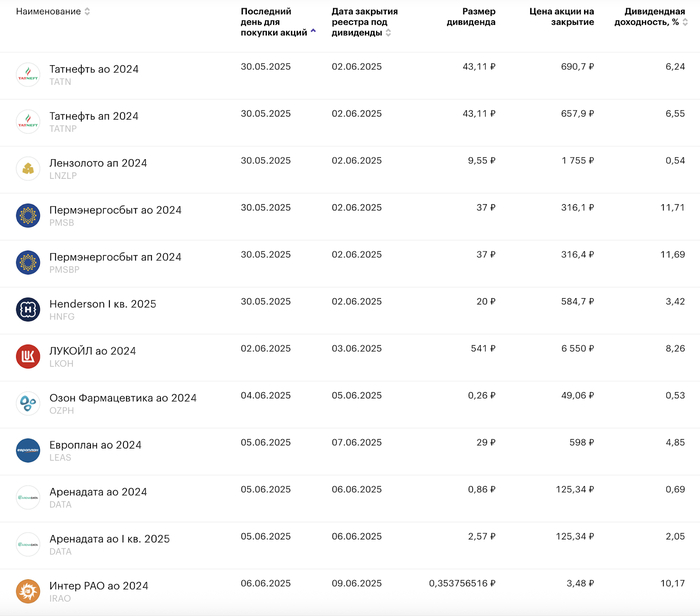Open the Пермэнергосбыт ап 2024 link

(115, 257)
